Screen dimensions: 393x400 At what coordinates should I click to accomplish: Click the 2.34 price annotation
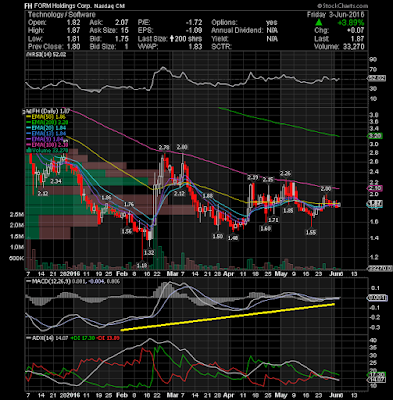(56, 181)
